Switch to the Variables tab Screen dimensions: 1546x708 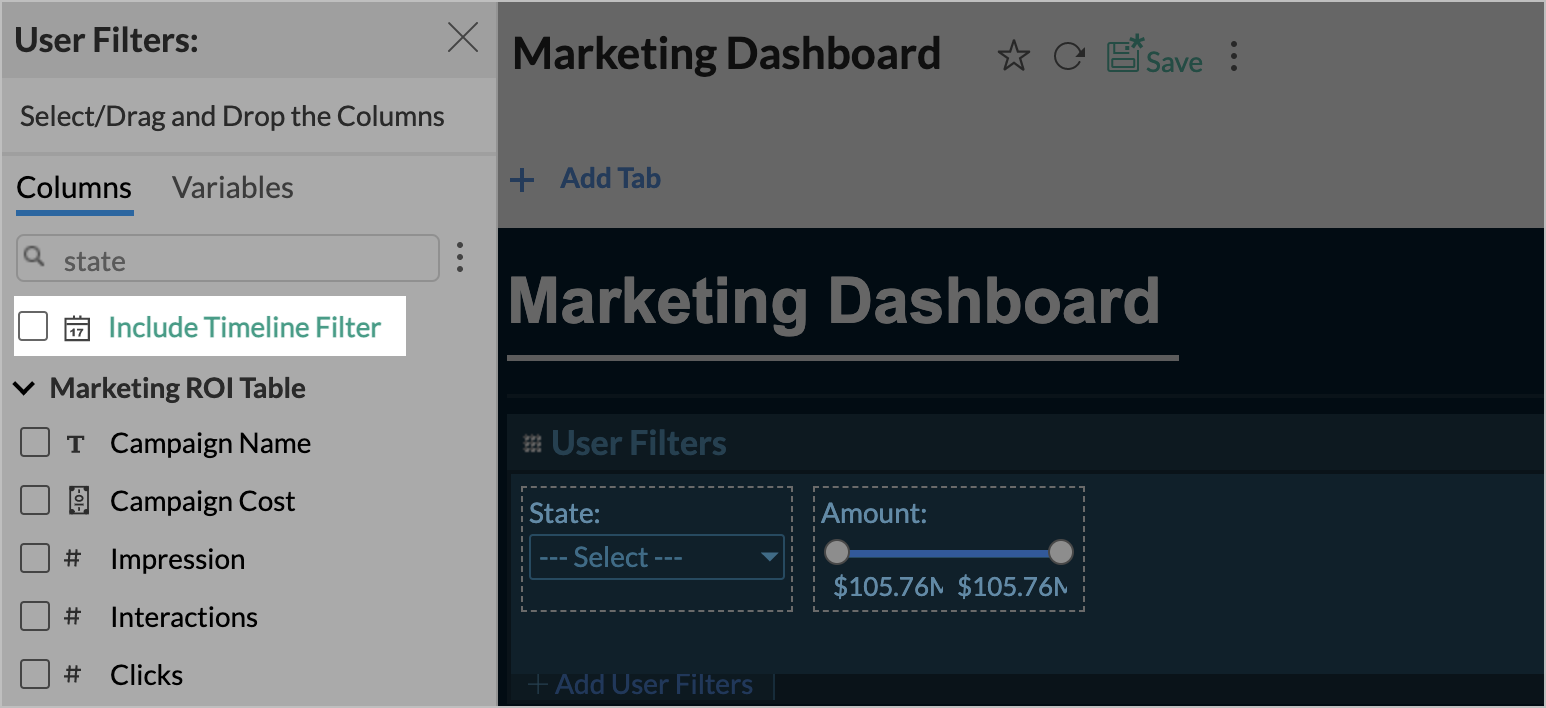click(233, 188)
